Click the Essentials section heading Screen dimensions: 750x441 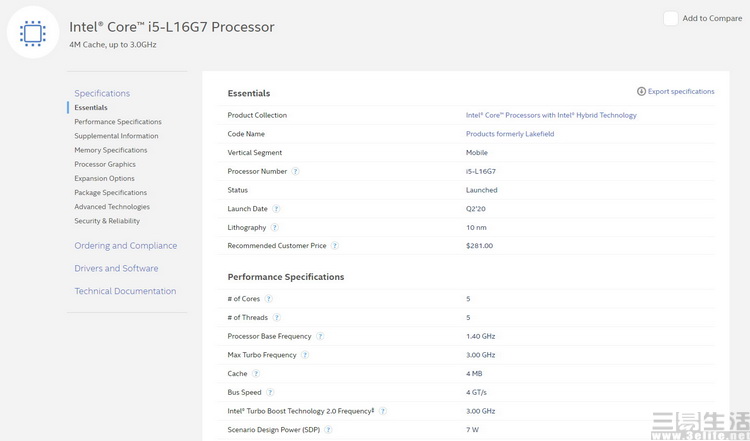coord(249,93)
